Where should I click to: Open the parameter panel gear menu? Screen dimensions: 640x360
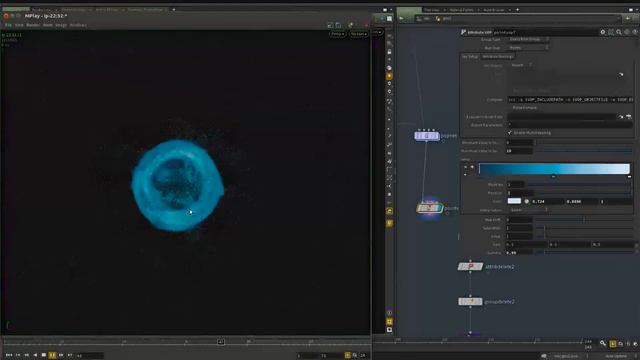pyautogui.click(x=603, y=32)
